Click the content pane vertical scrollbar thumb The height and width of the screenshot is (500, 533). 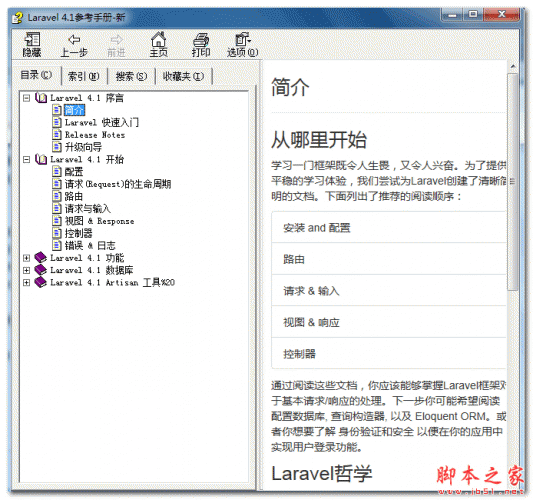[x=513, y=182]
